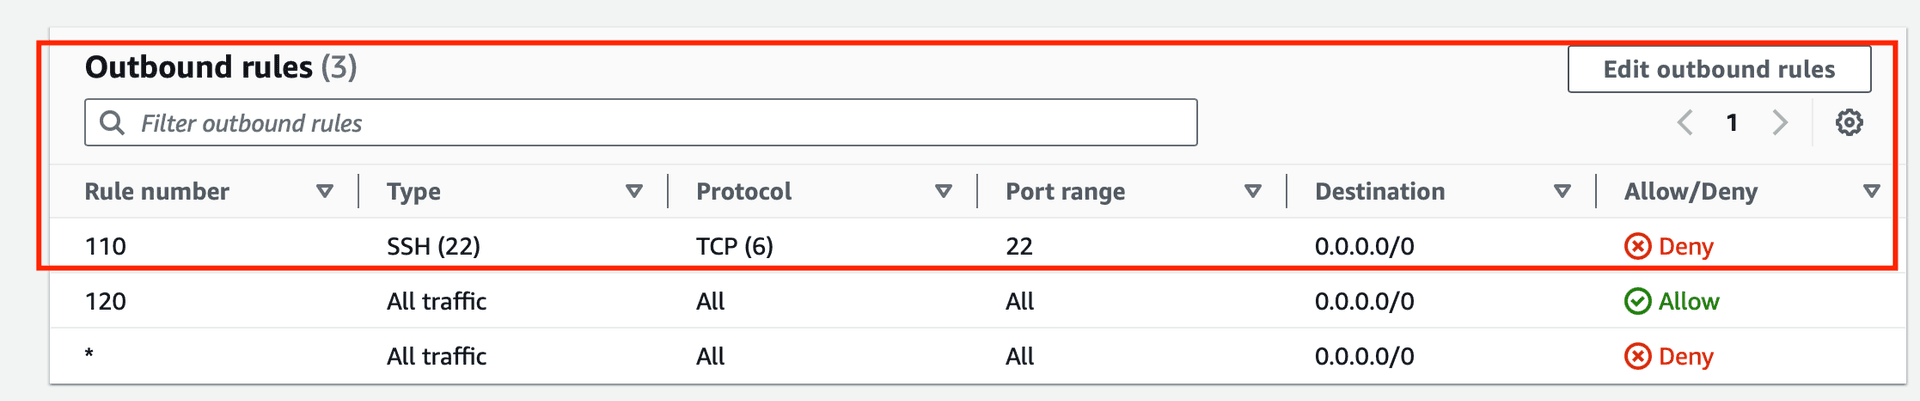Viewport: 1920px width, 401px height.
Task: Click the Deny icon on rule 110
Action: pyautogui.click(x=1638, y=246)
